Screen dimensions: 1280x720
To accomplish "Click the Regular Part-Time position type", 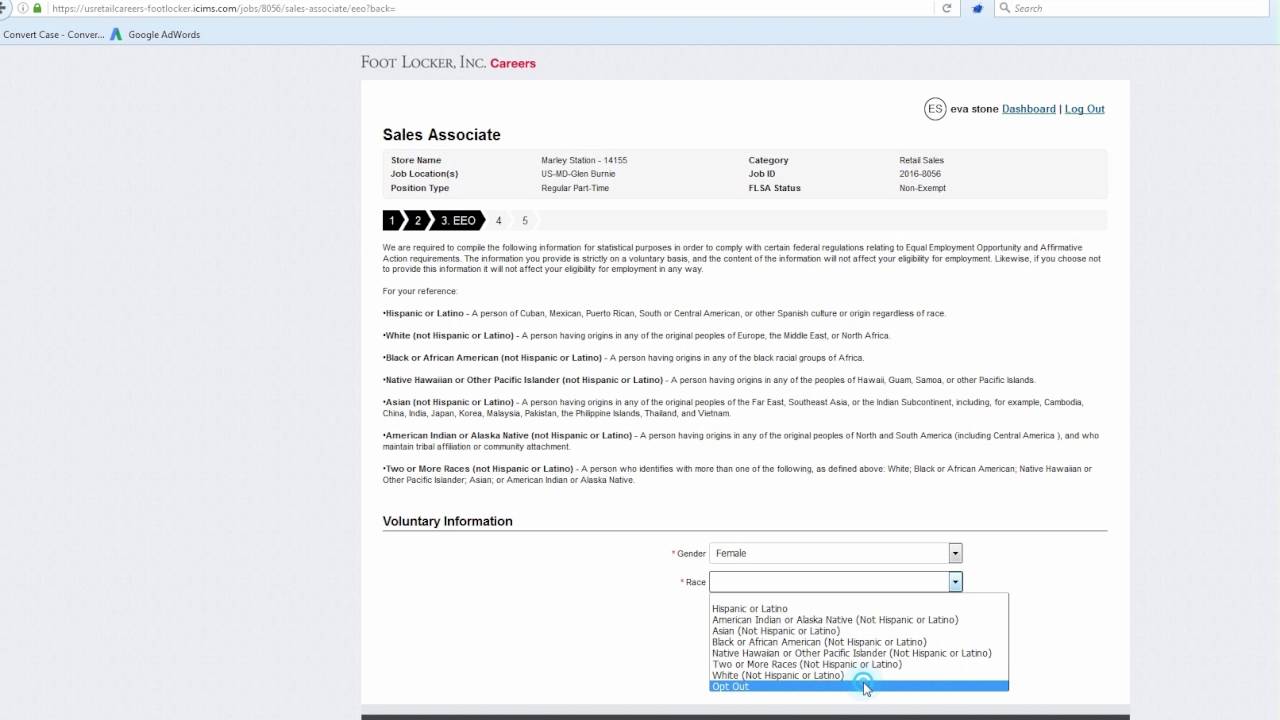I will coord(575,188).
